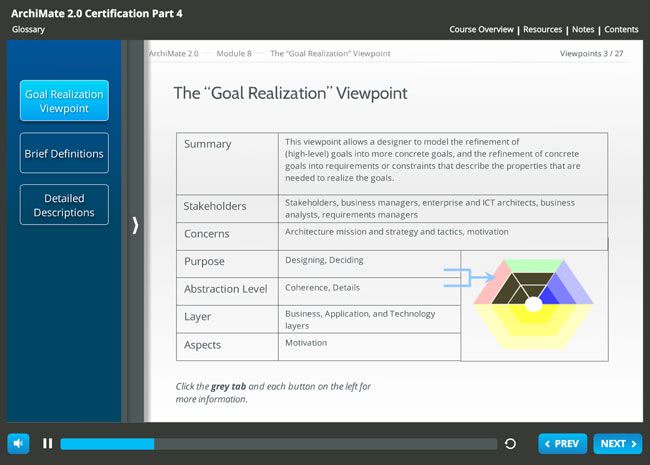The image size is (650, 465).
Task: Click the Purpose row label
Action: [x=204, y=262]
